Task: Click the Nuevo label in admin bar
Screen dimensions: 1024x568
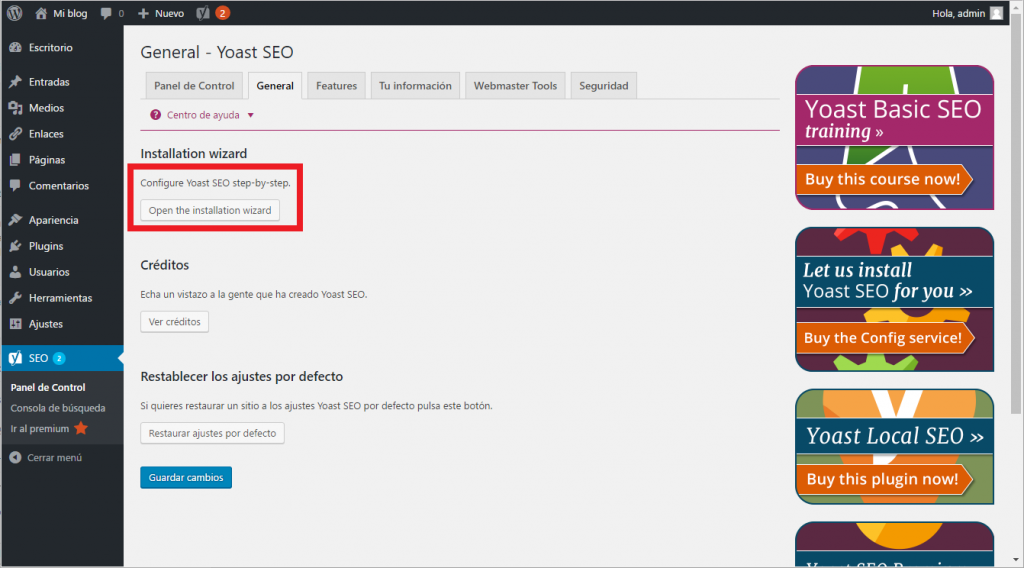Action: [x=169, y=13]
